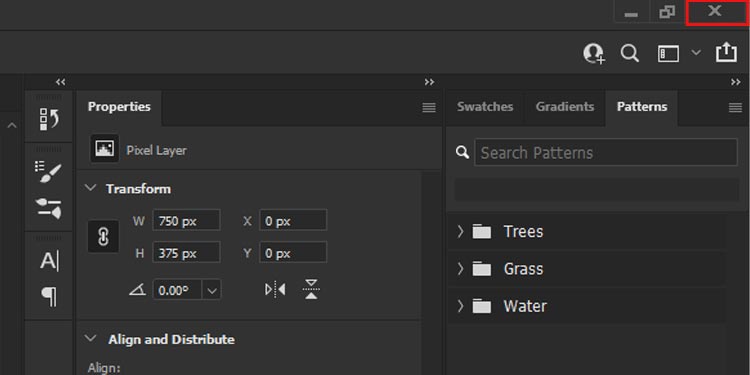The image size is (750, 375).
Task: Click the Grass folder icon
Action: (482, 269)
